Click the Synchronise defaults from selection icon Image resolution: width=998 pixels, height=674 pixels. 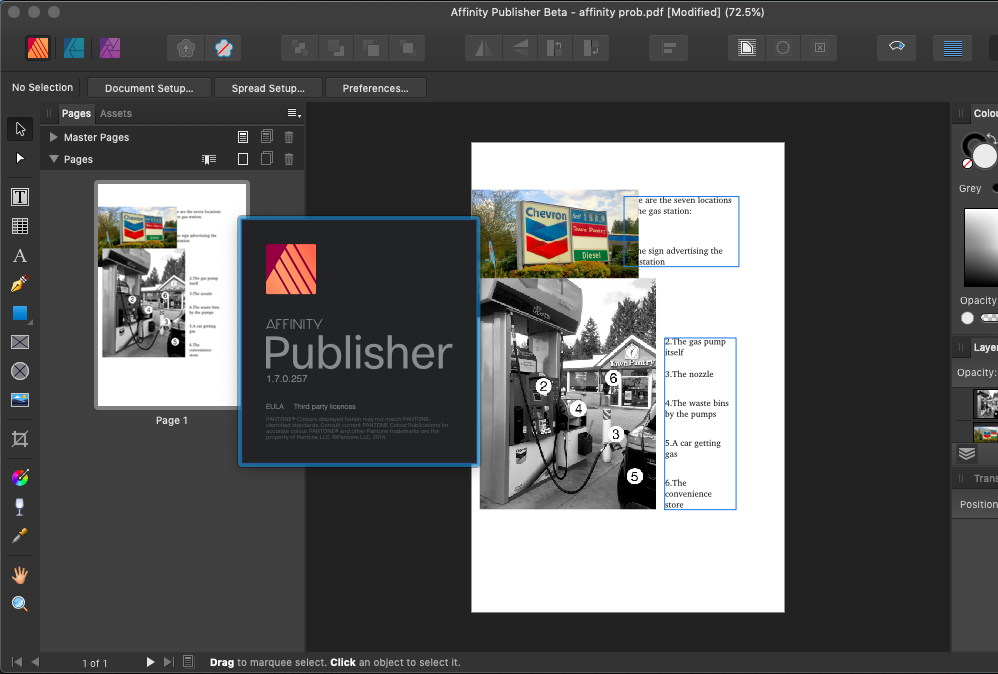(x=185, y=48)
